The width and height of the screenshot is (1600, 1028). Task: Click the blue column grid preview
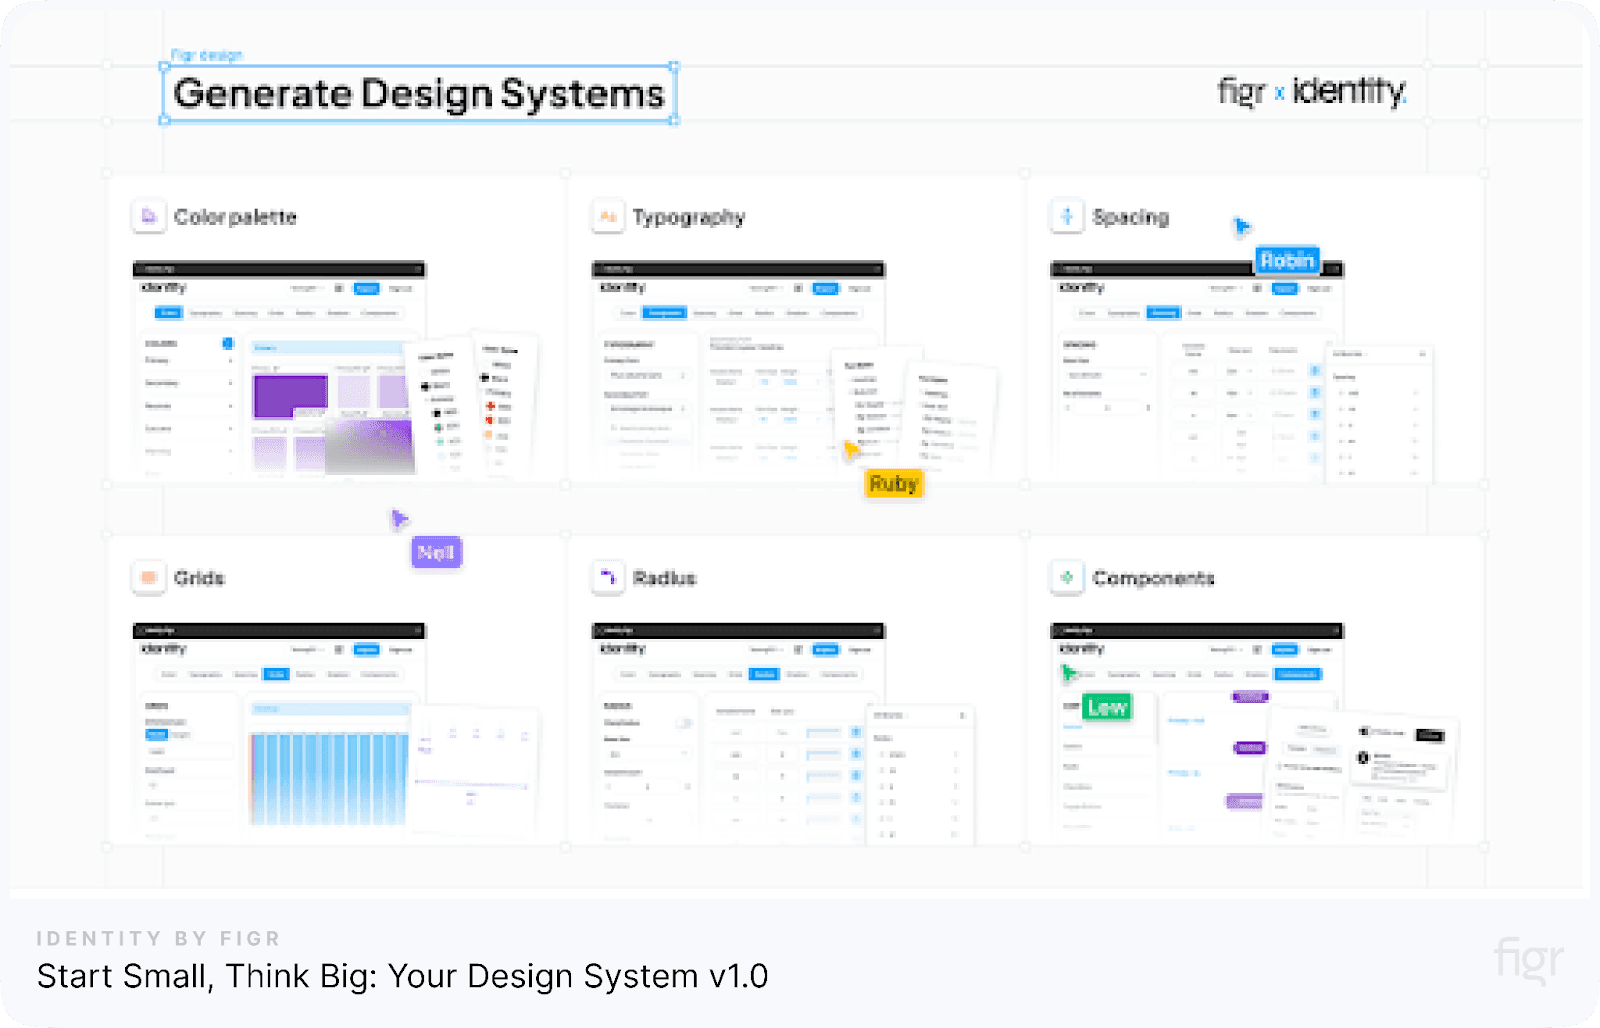pyautogui.click(x=329, y=779)
